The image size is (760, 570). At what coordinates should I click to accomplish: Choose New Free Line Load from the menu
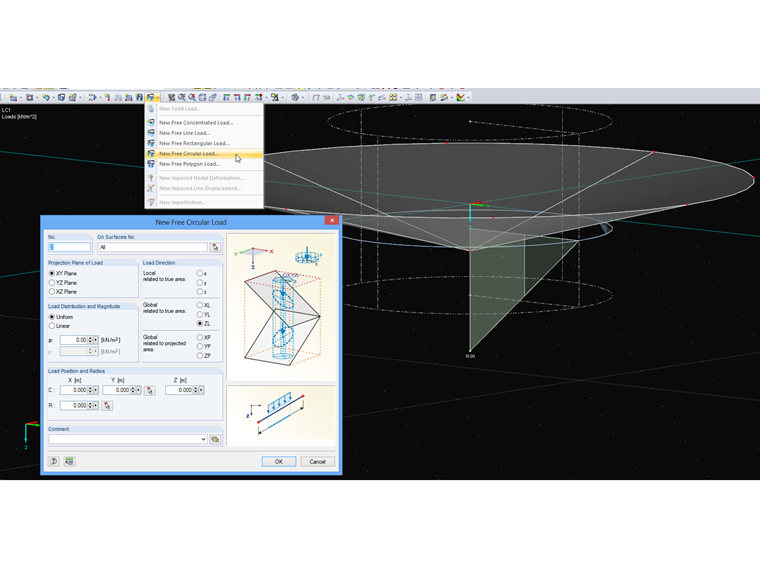pyautogui.click(x=204, y=133)
